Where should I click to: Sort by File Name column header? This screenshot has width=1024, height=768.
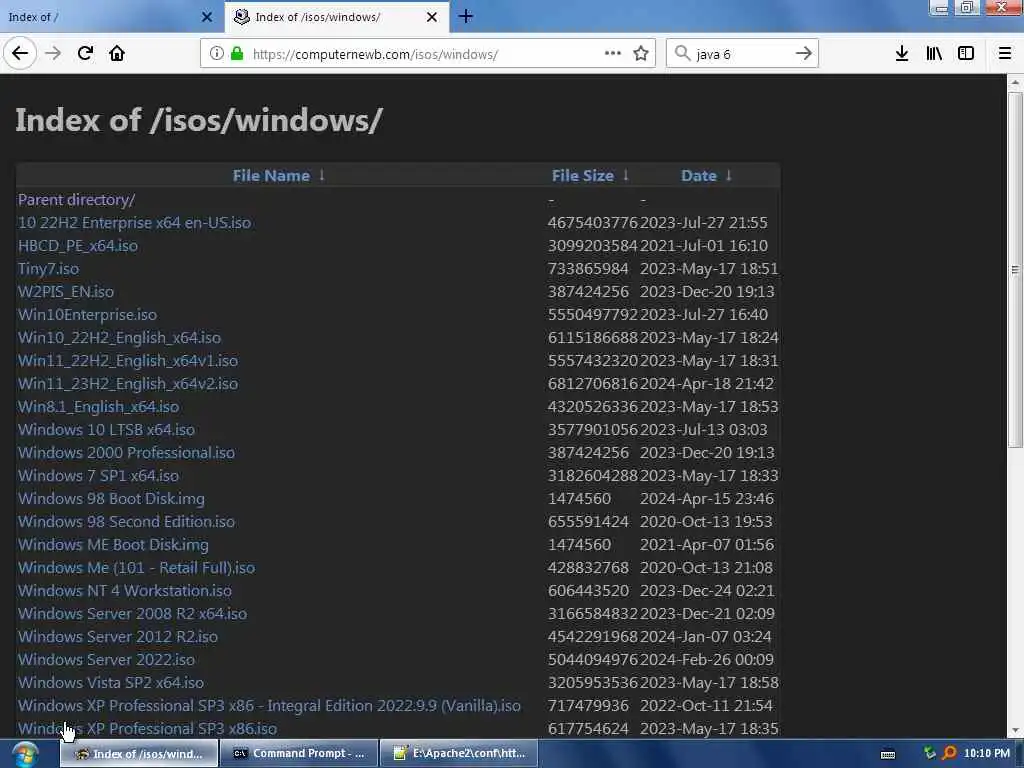[x=271, y=176]
